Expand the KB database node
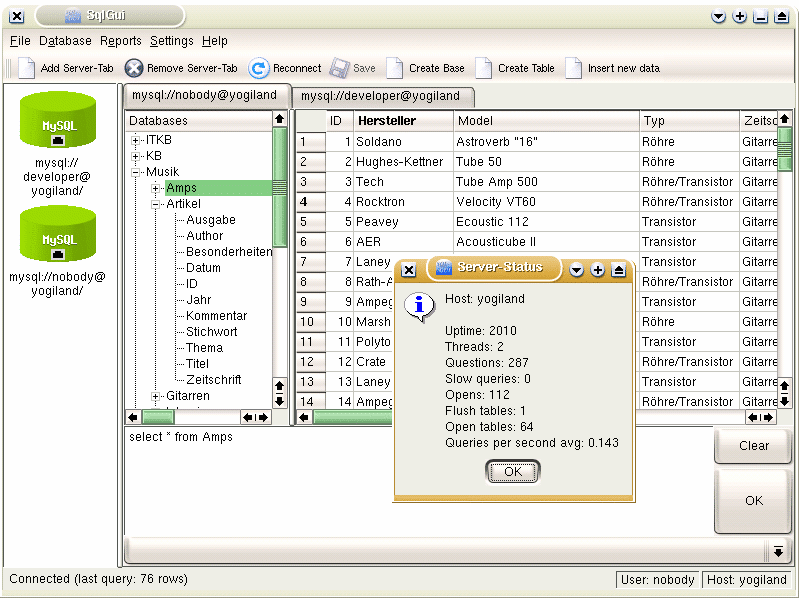The width and height of the screenshot is (799, 598). (136, 156)
